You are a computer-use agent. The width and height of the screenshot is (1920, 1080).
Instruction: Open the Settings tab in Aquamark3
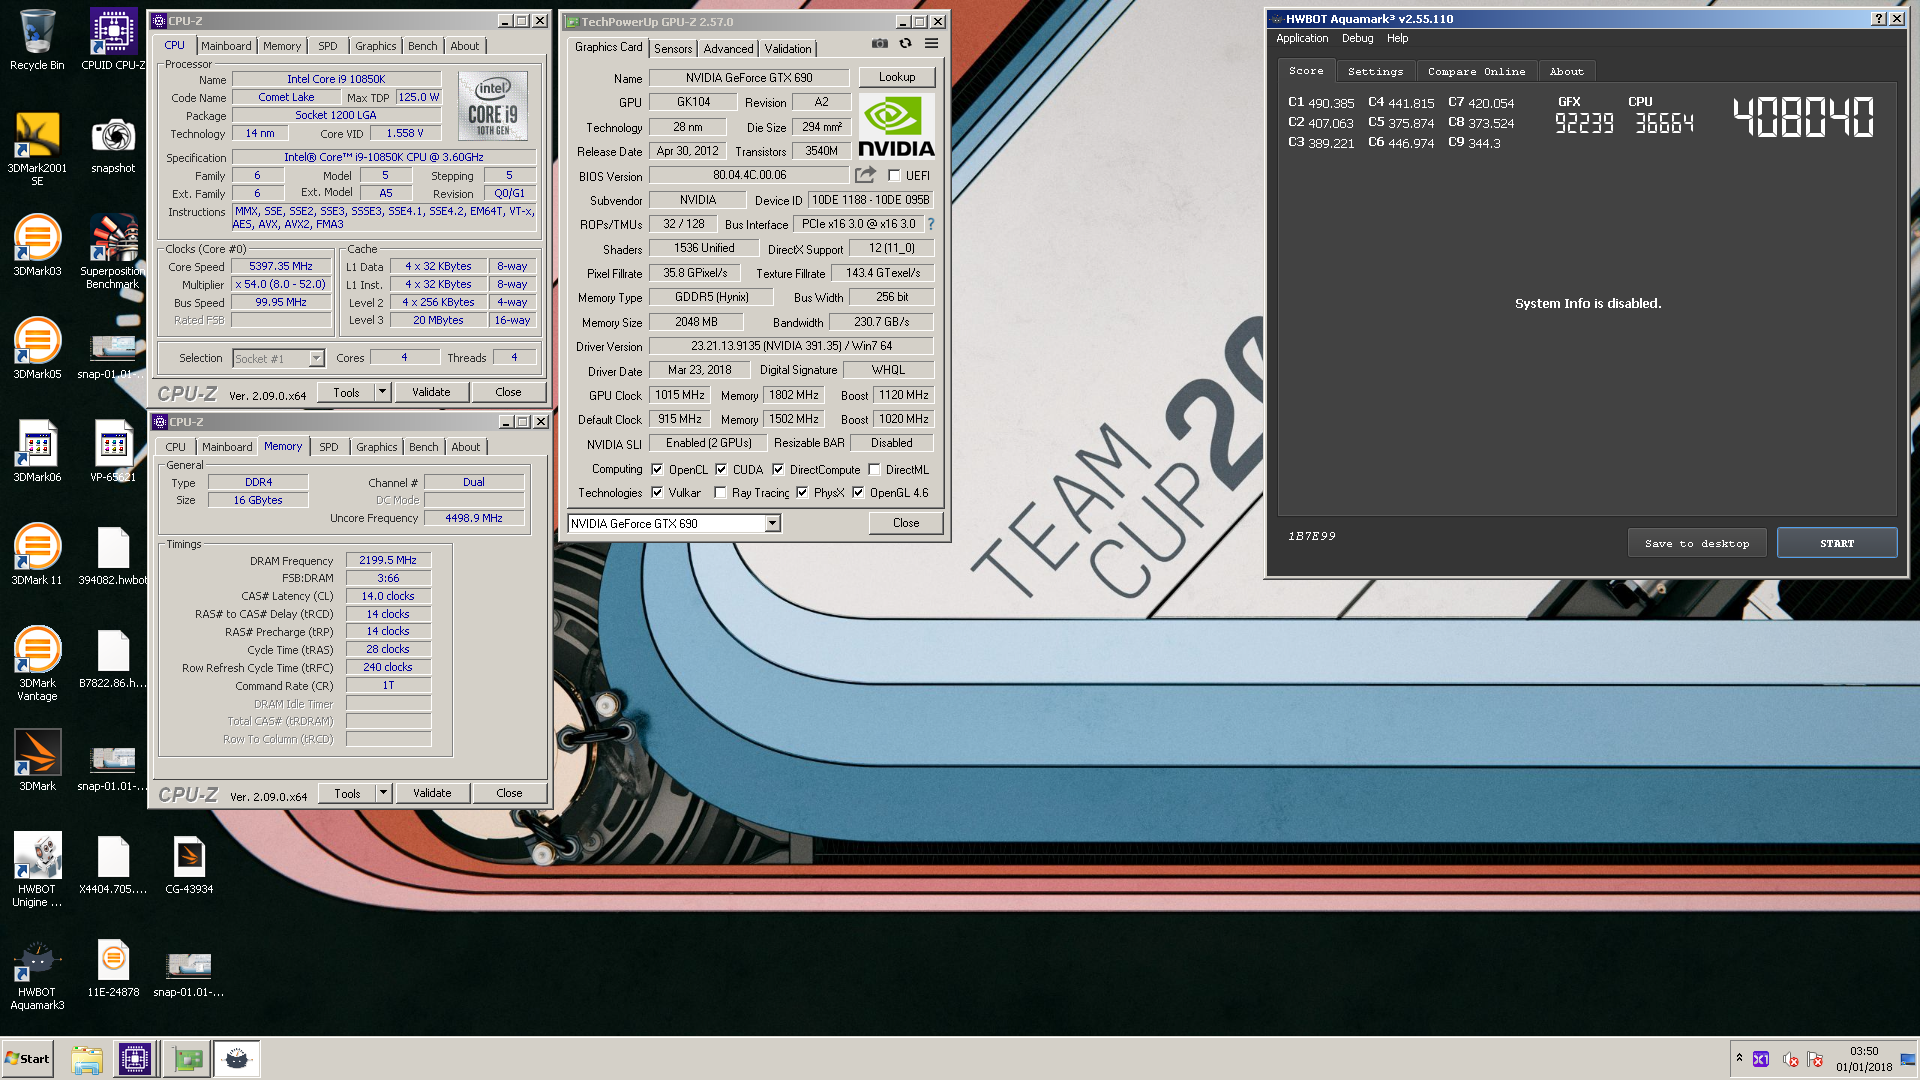(1375, 72)
